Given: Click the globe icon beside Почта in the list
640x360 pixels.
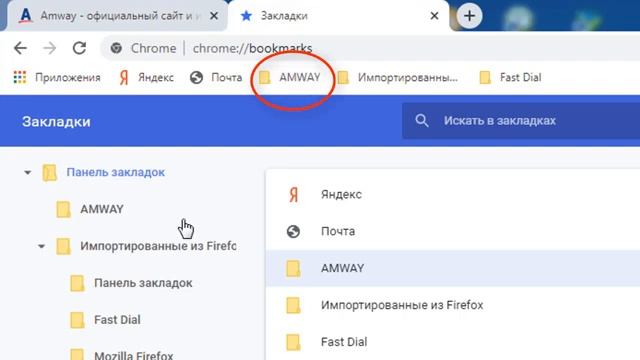Looking at the screenshot, I should click(x=293, y=231).
